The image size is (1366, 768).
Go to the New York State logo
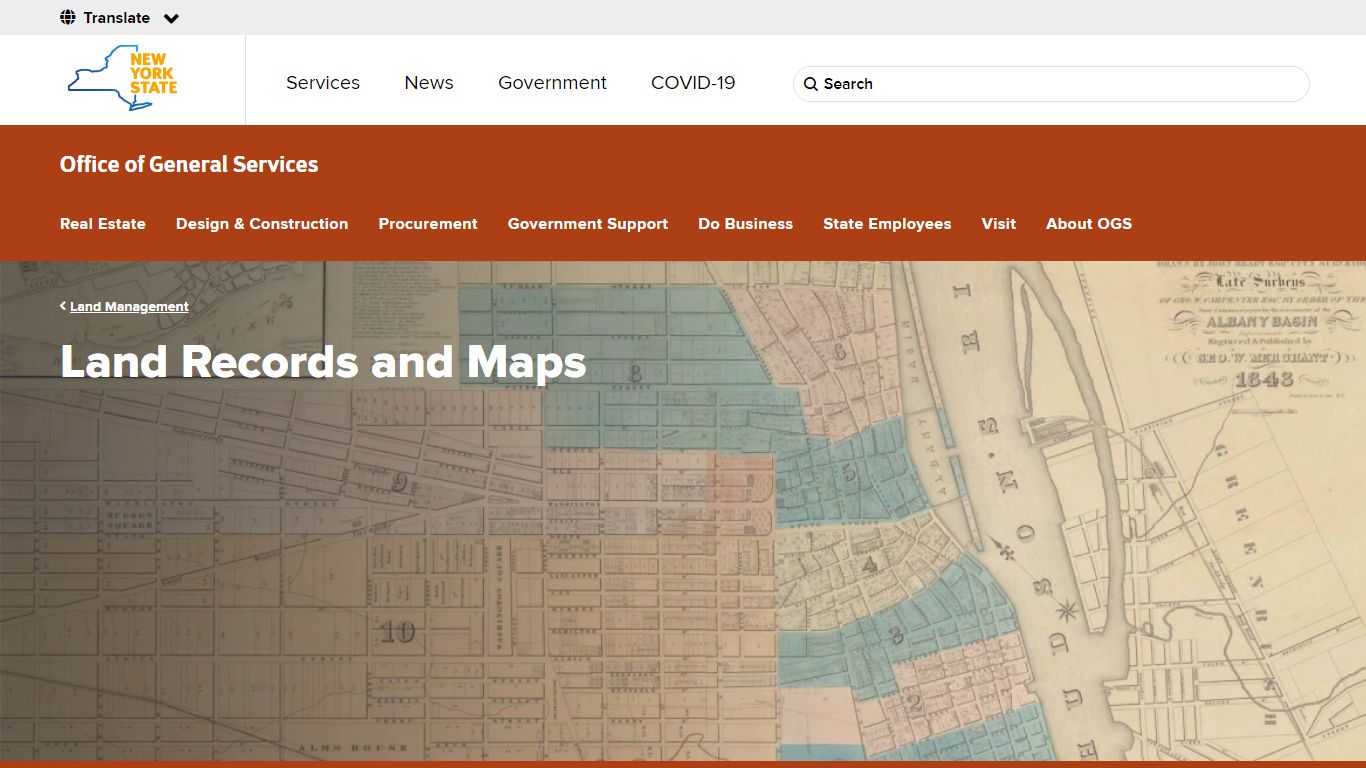tap(123, 77)
